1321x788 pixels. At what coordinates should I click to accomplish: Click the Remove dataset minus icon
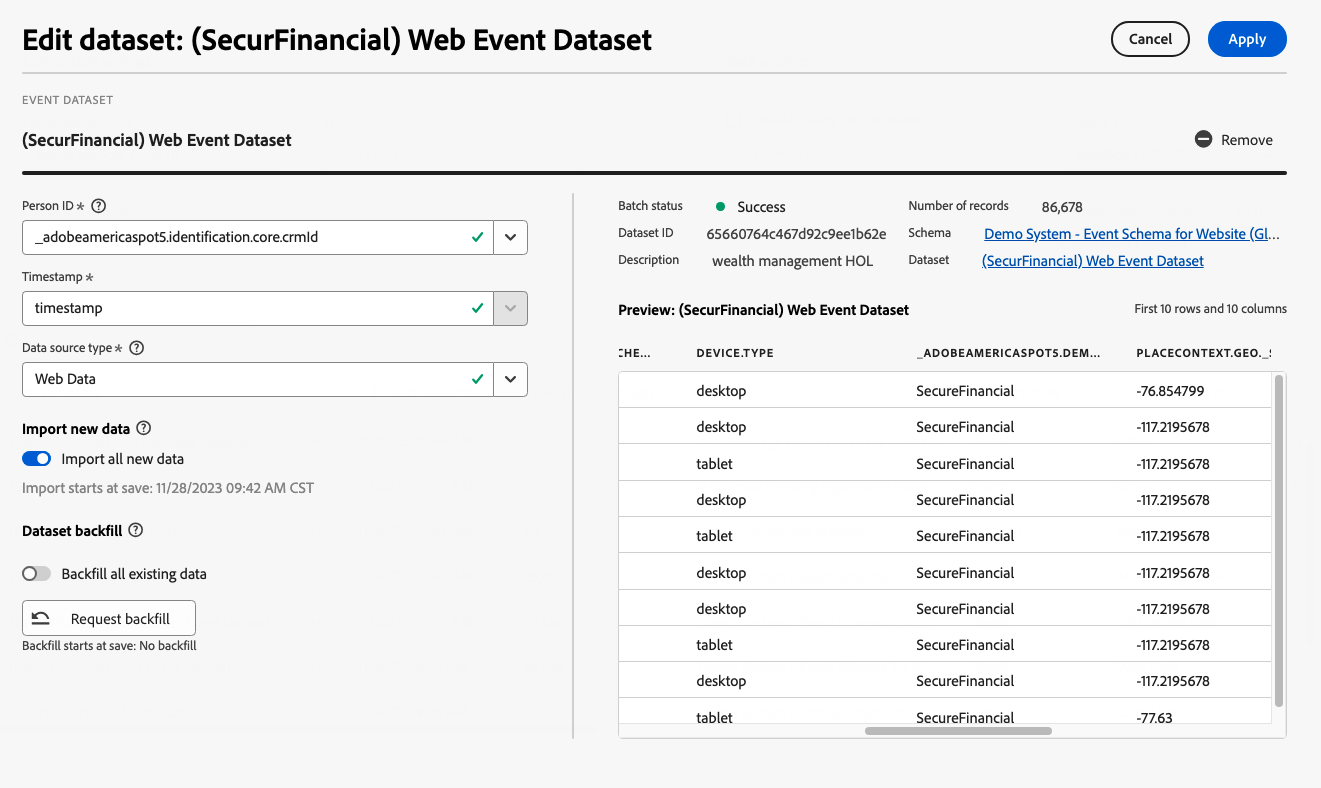point(1204,139)
